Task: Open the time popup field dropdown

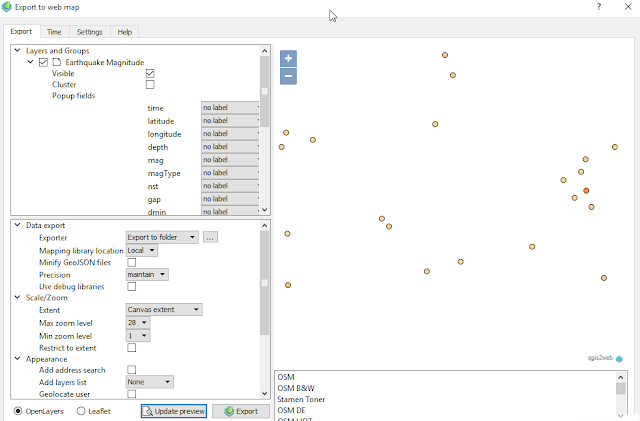Action: tap(230, 108)
